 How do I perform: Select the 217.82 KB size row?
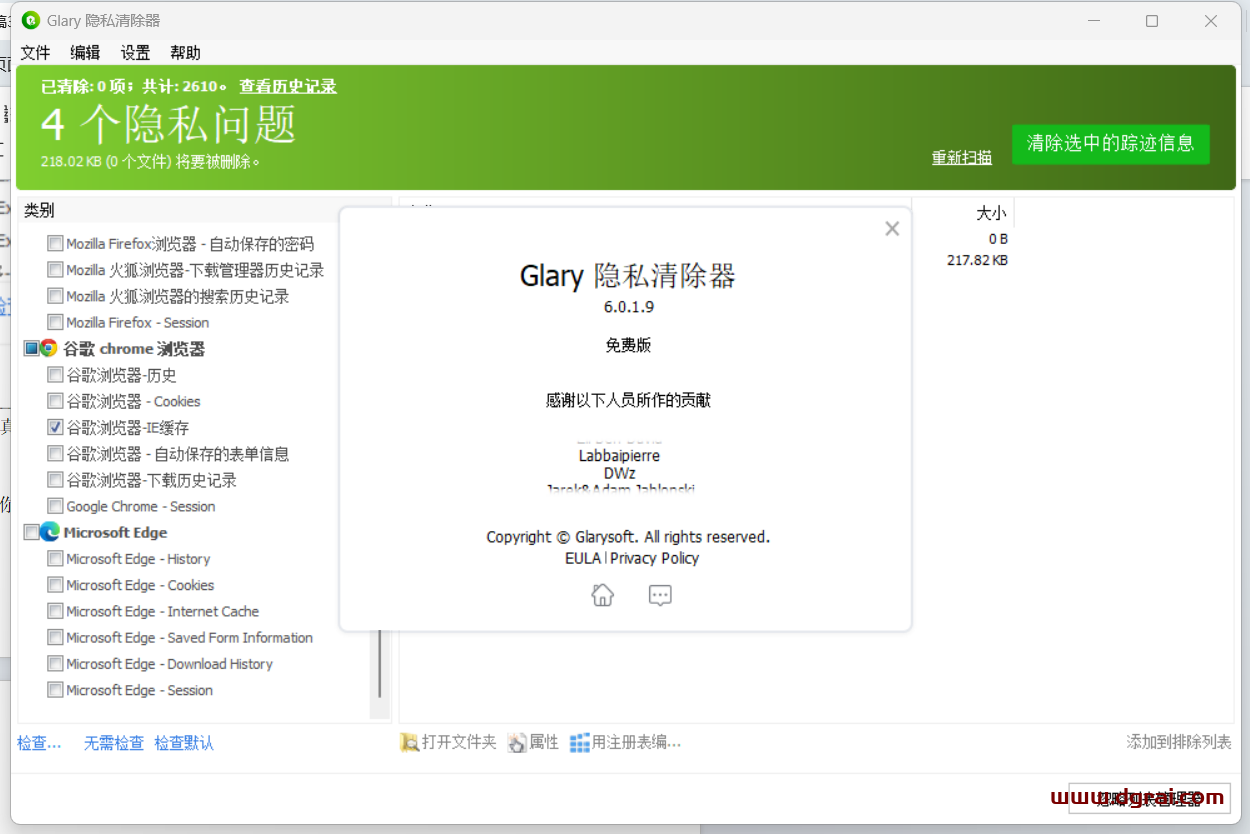click(x=977, y=260)
